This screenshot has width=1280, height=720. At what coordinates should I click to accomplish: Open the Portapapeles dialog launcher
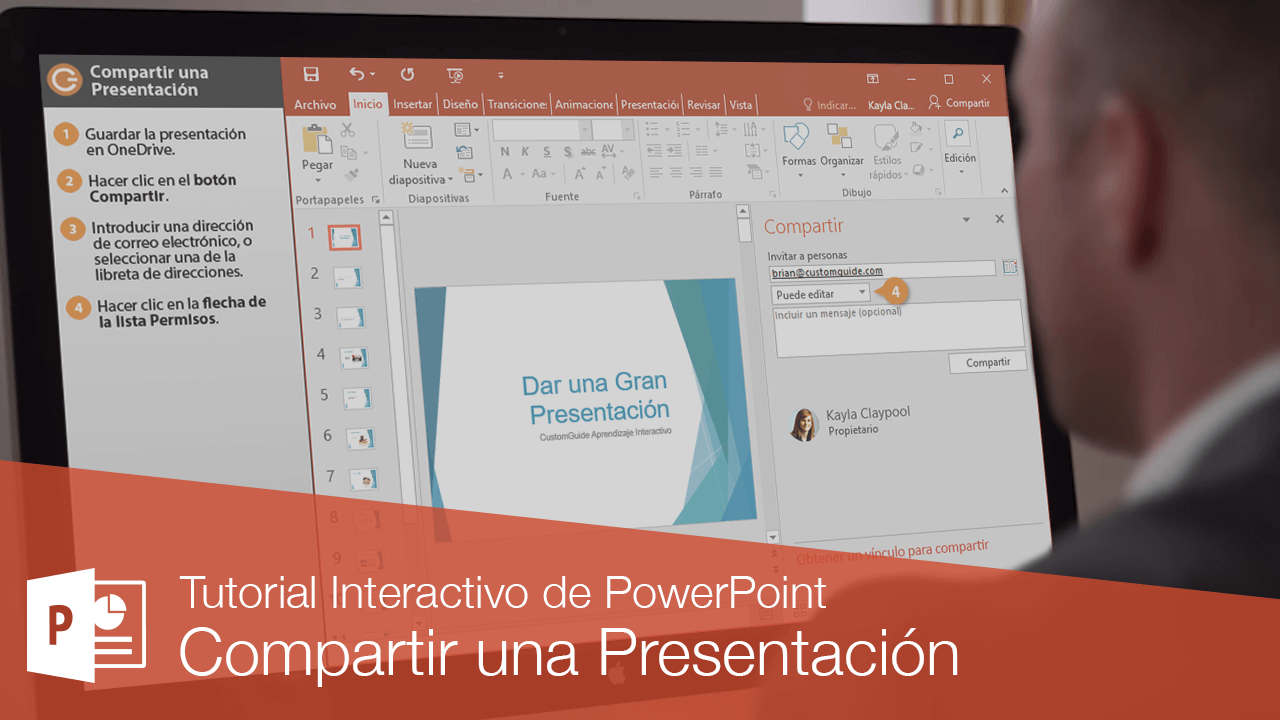[376, 199]
